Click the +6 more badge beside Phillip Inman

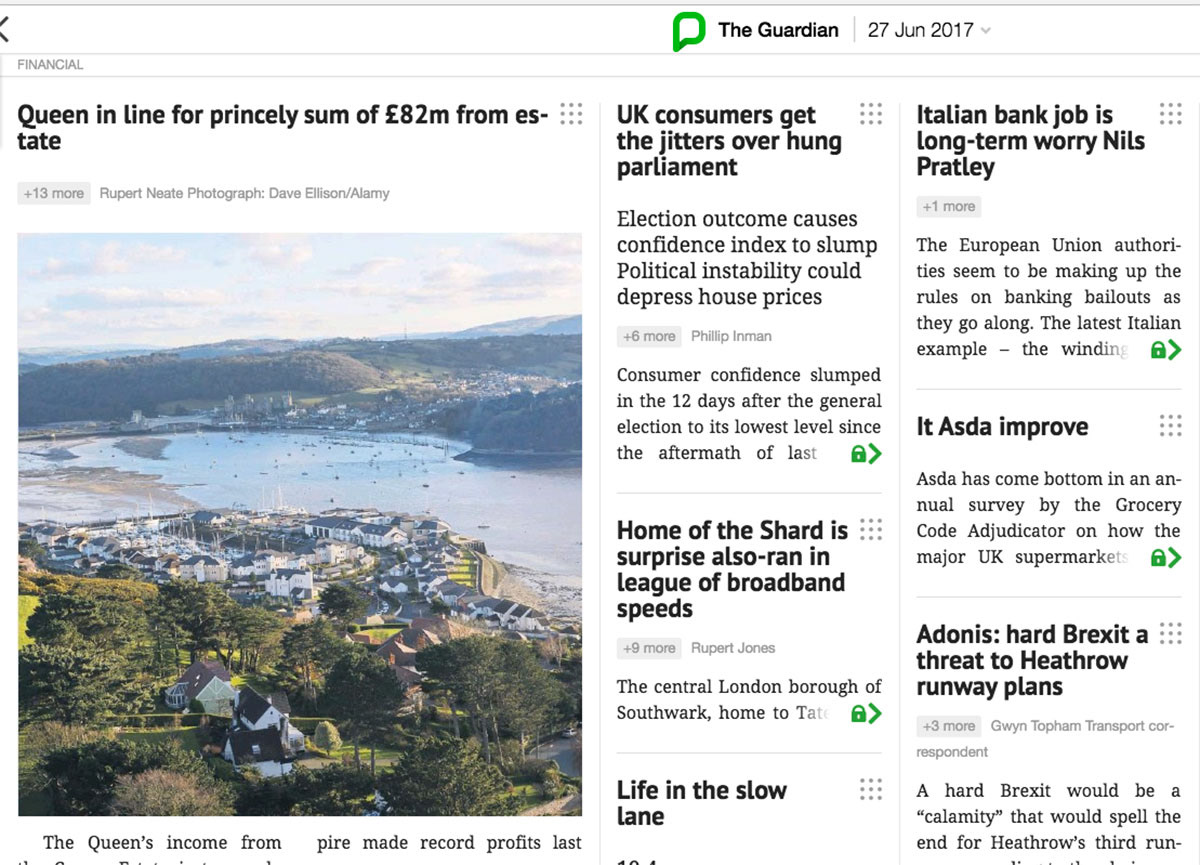point(650,337)
